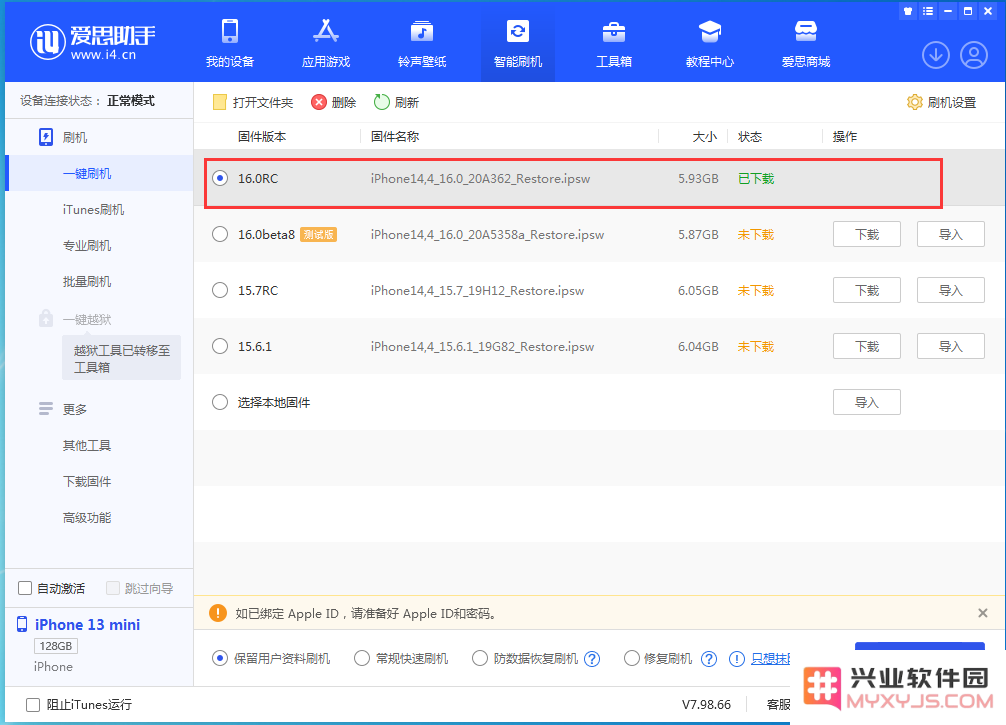The width and height of the screenshot is (1006, 725).
Task: Close the Apple ID warning notice
Action: 982,613
